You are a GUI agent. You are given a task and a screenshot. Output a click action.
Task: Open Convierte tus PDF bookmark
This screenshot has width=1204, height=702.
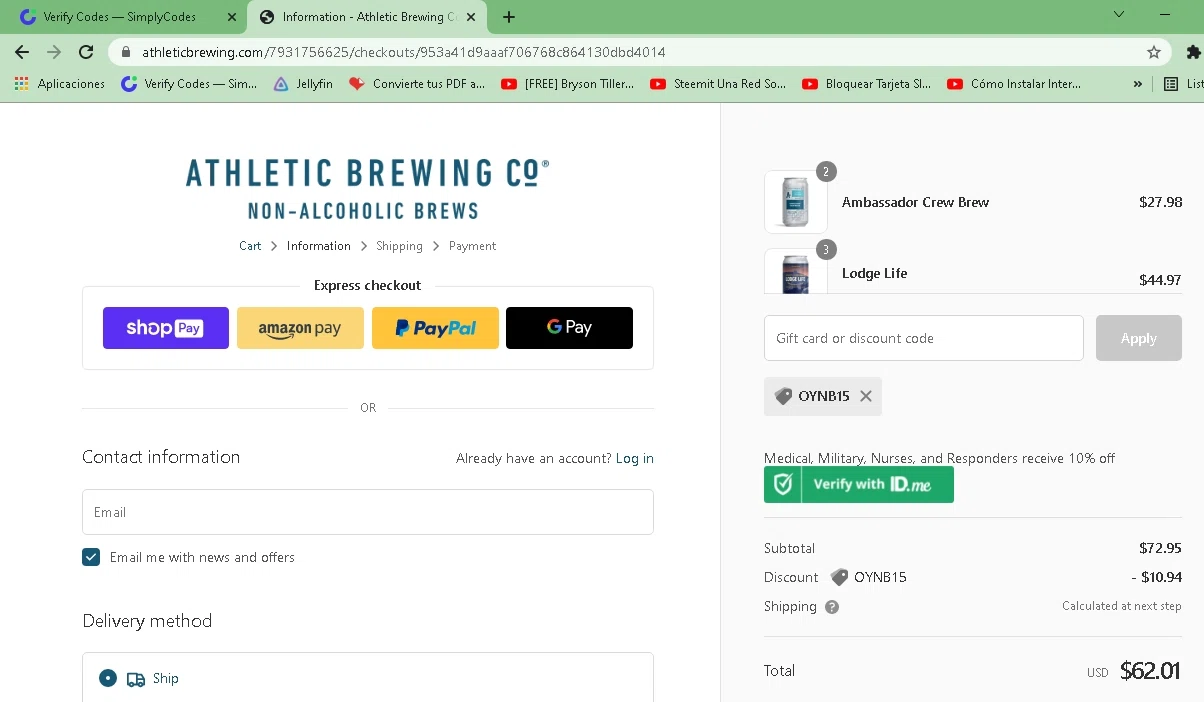(417, 84)
